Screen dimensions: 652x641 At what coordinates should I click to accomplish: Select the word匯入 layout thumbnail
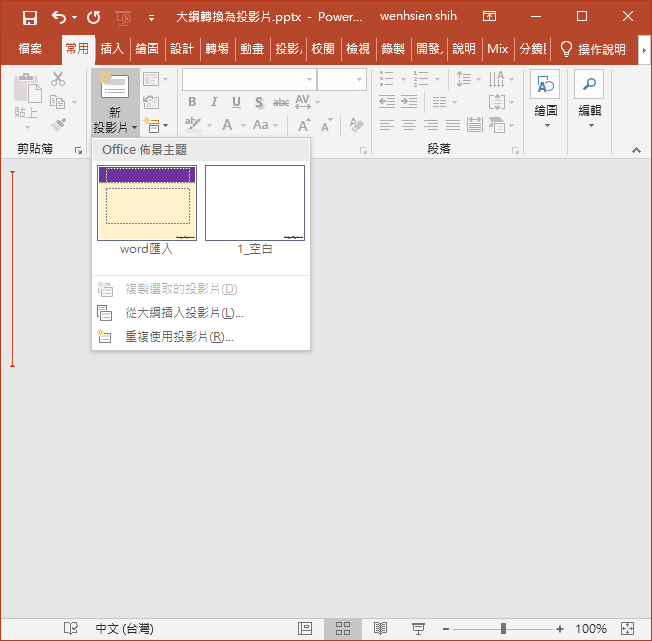click(x=147, y=203)
